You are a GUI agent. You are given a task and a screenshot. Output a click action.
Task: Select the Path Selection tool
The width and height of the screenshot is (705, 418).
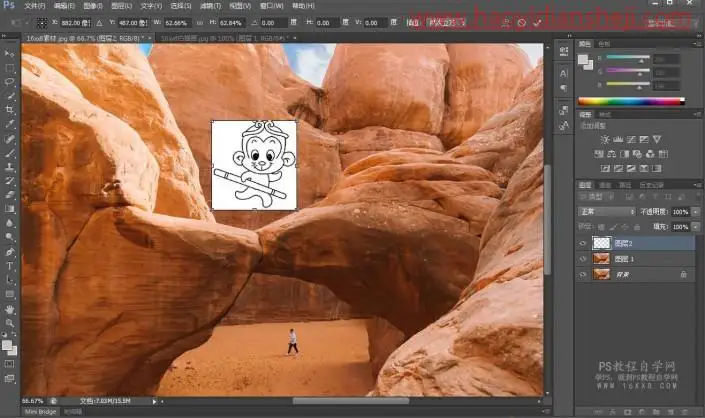click(9, 280)
